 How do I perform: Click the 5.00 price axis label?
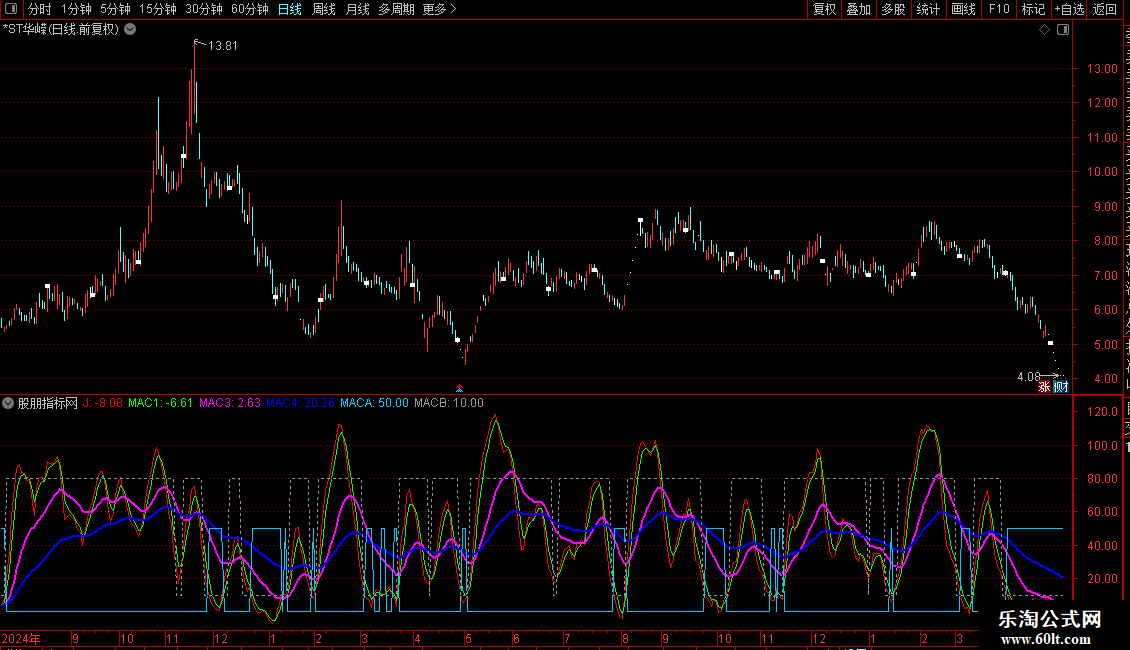tap(1105, 344)
